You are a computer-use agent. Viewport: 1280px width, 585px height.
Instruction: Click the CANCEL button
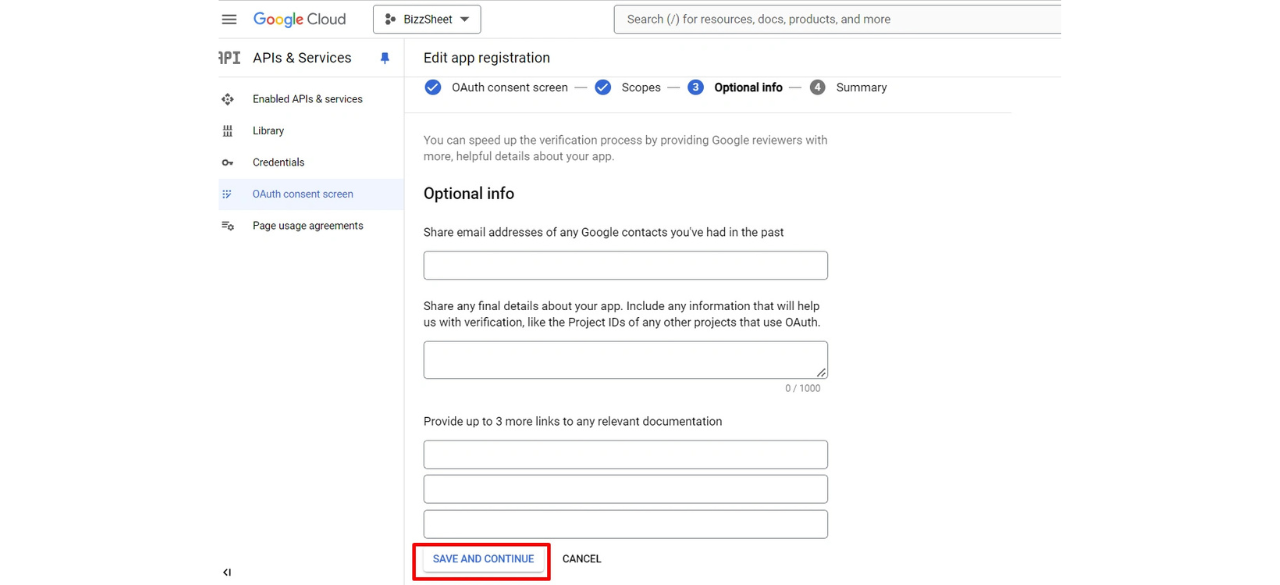(581, 559)
